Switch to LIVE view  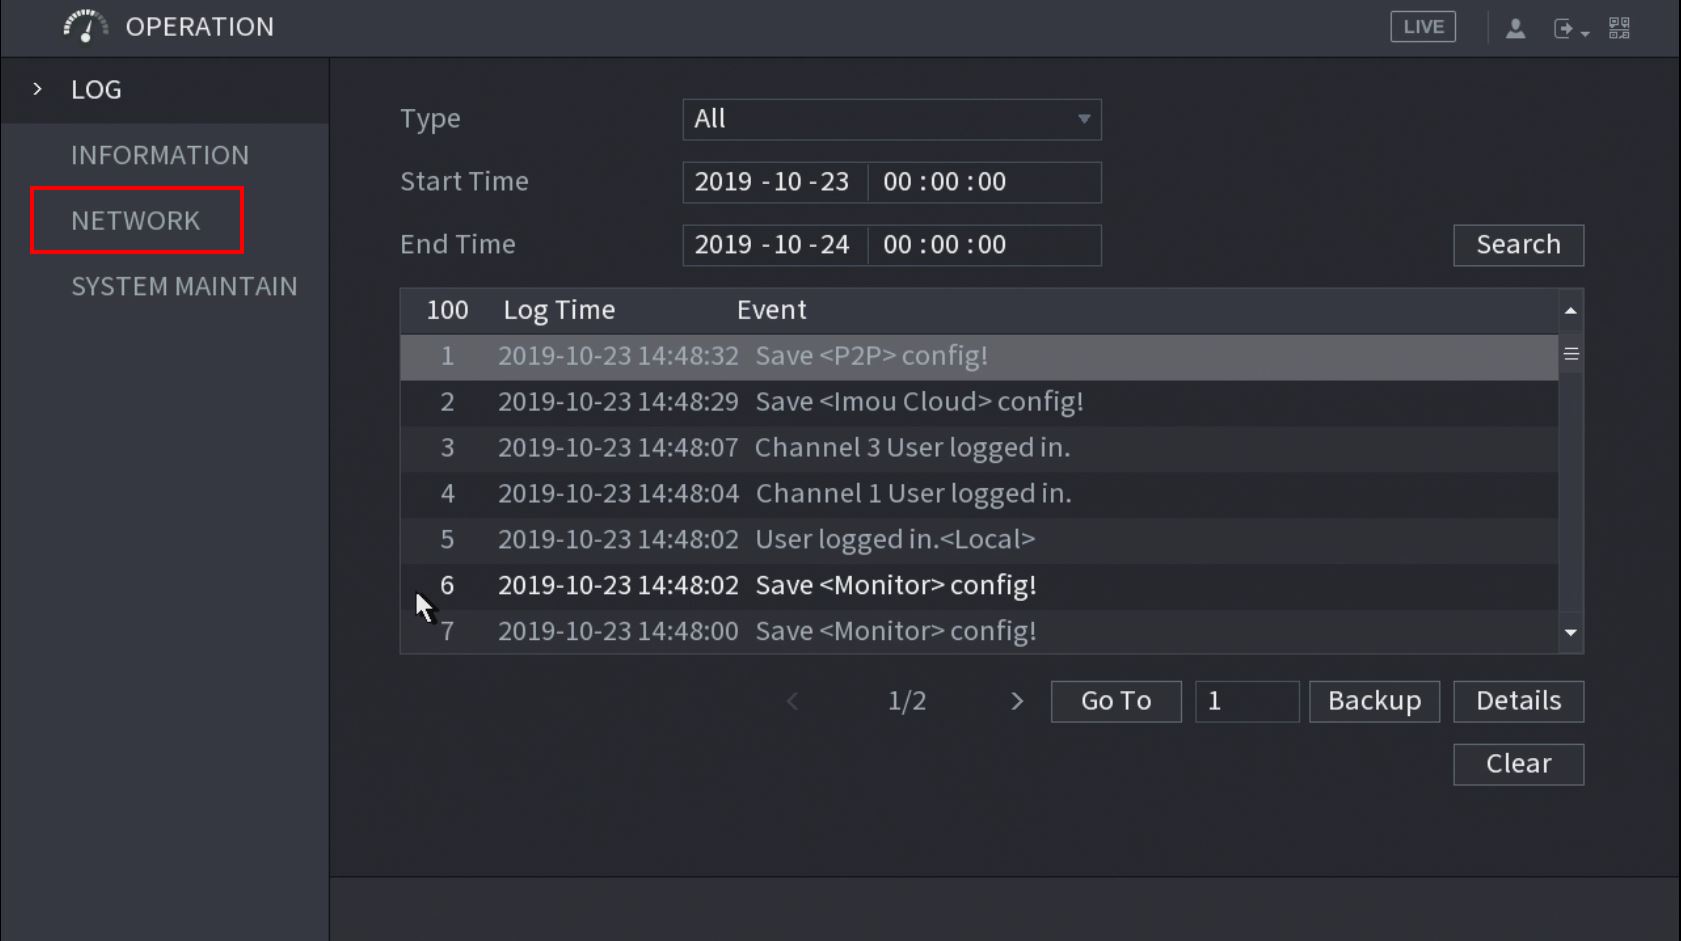click(x=1422, y=27)
